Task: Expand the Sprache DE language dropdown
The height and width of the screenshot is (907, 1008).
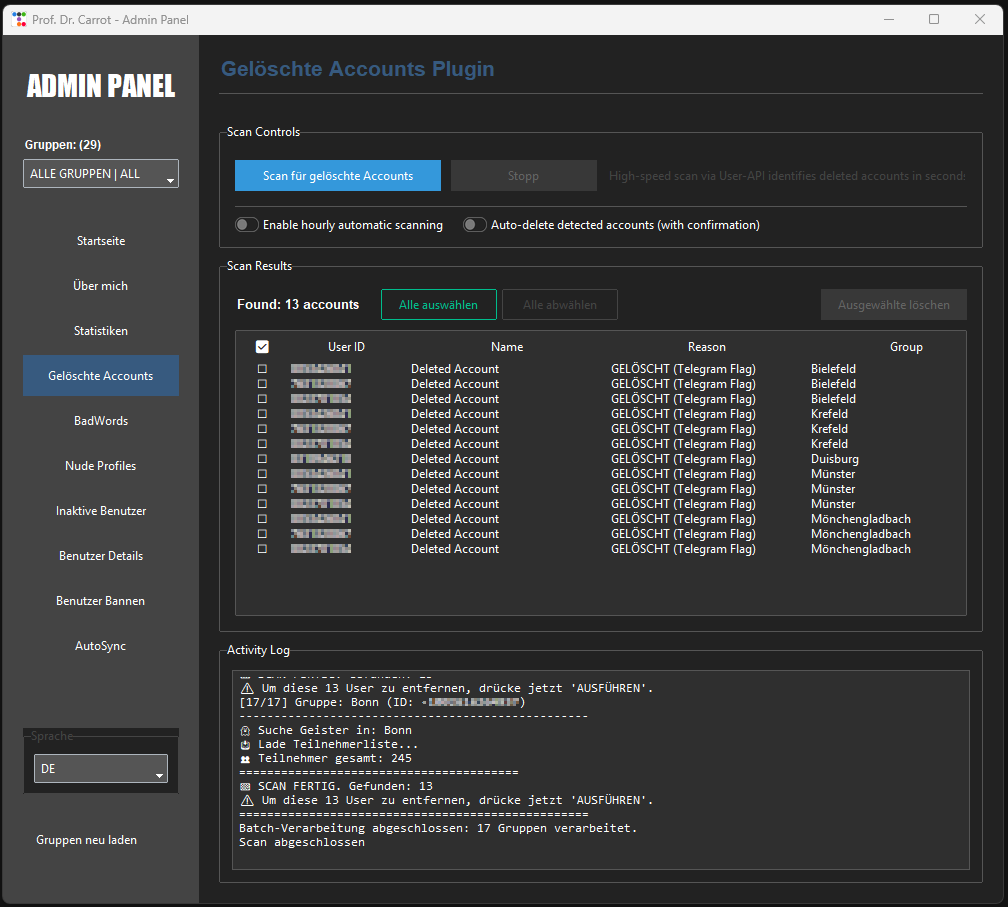Action: pyautogui.click(x=101, y=769)
